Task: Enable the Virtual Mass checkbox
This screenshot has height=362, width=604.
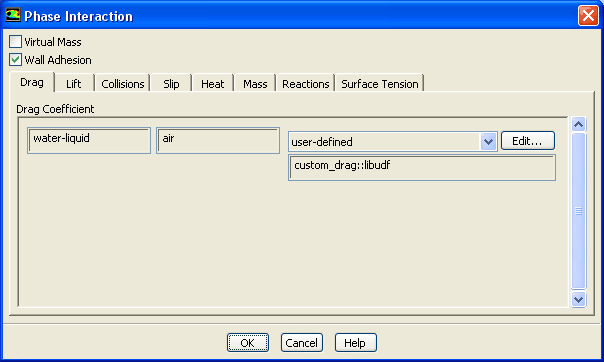Action: tap(15, 42)
